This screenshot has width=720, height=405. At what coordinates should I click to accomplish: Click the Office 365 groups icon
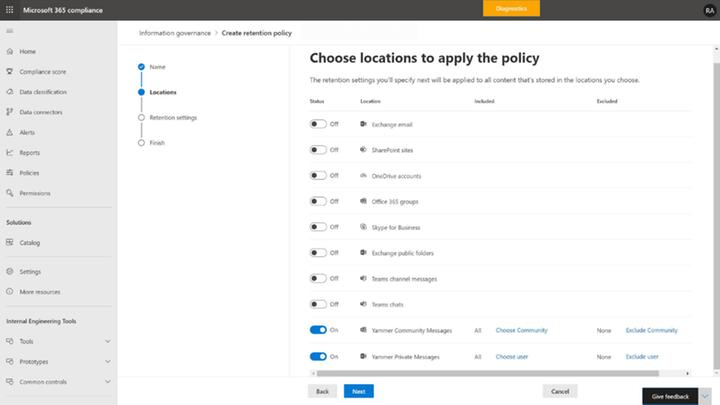[363, 201]
